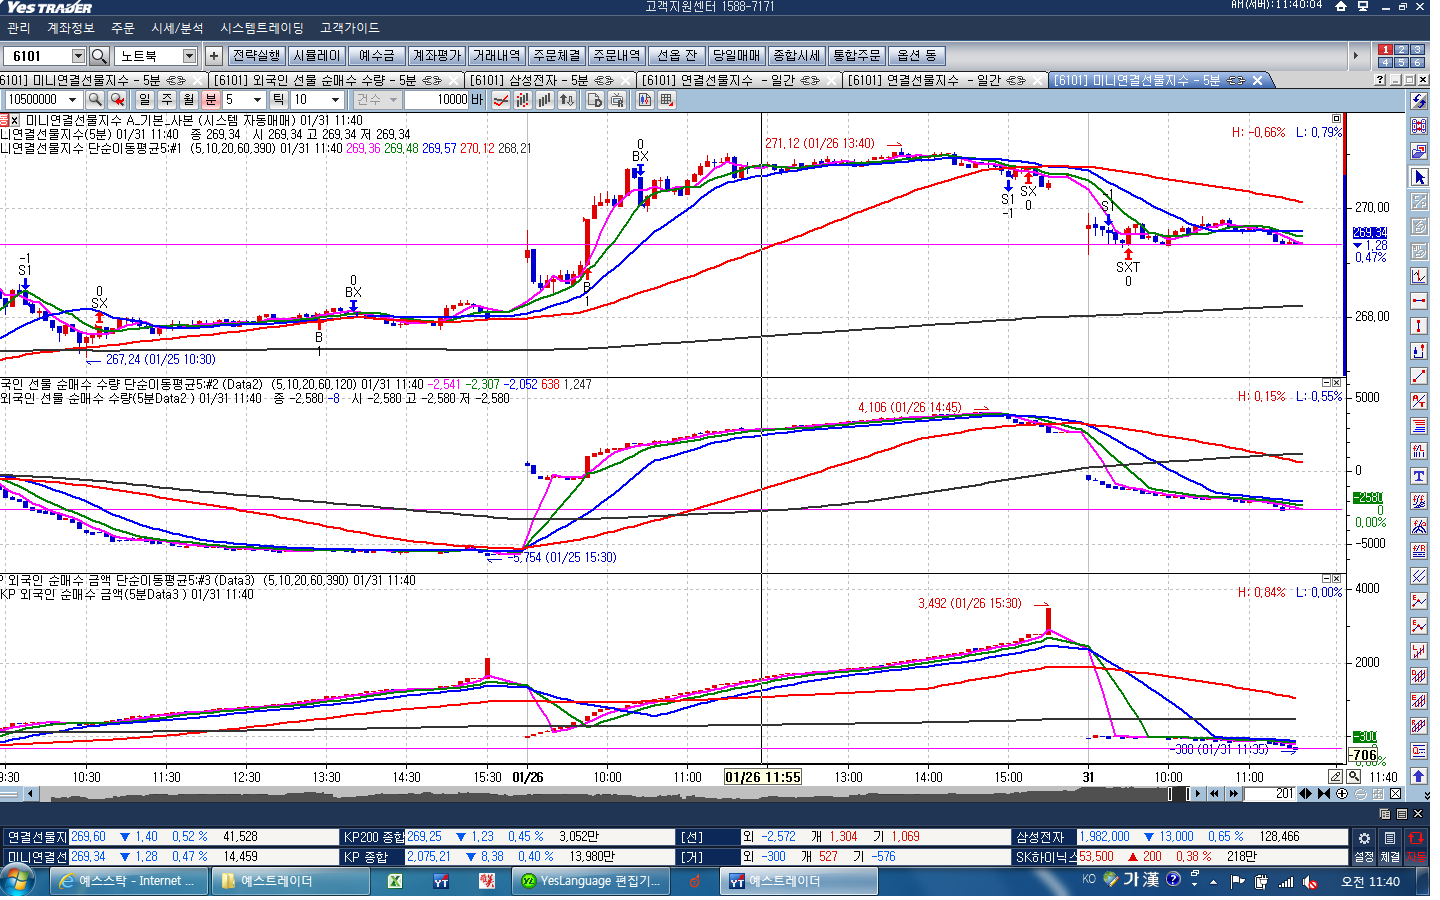
Task: Click the blue up-arrow icon at chart corner
Action: point(1419,776)
